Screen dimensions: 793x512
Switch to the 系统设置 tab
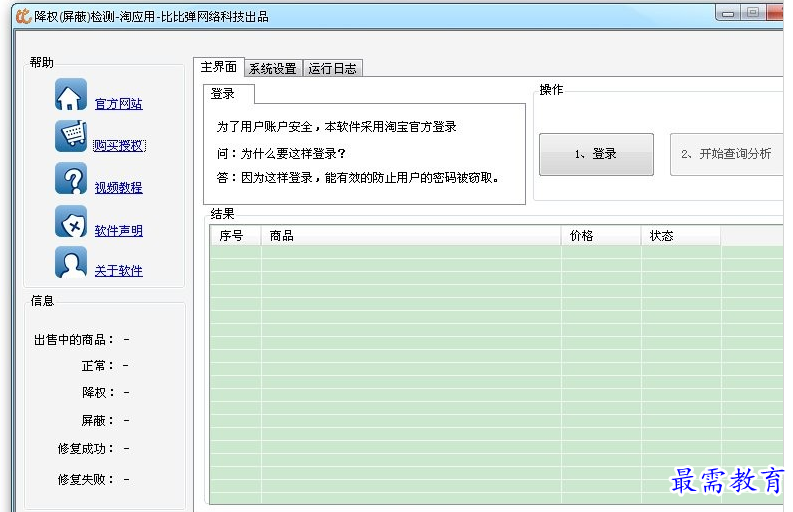[273, 68]
